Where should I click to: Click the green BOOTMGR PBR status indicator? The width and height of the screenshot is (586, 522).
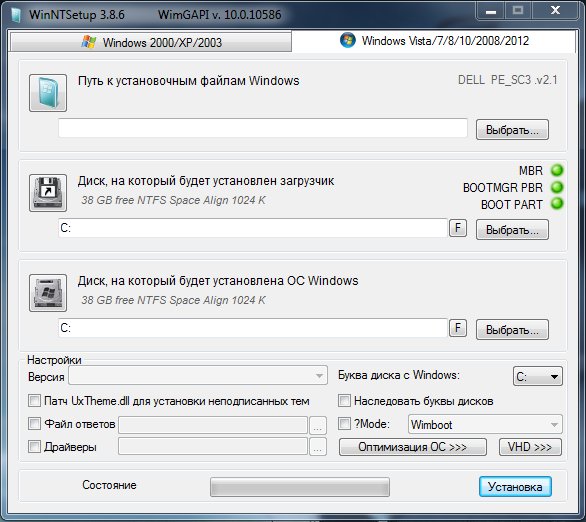(x=557, y=187)
